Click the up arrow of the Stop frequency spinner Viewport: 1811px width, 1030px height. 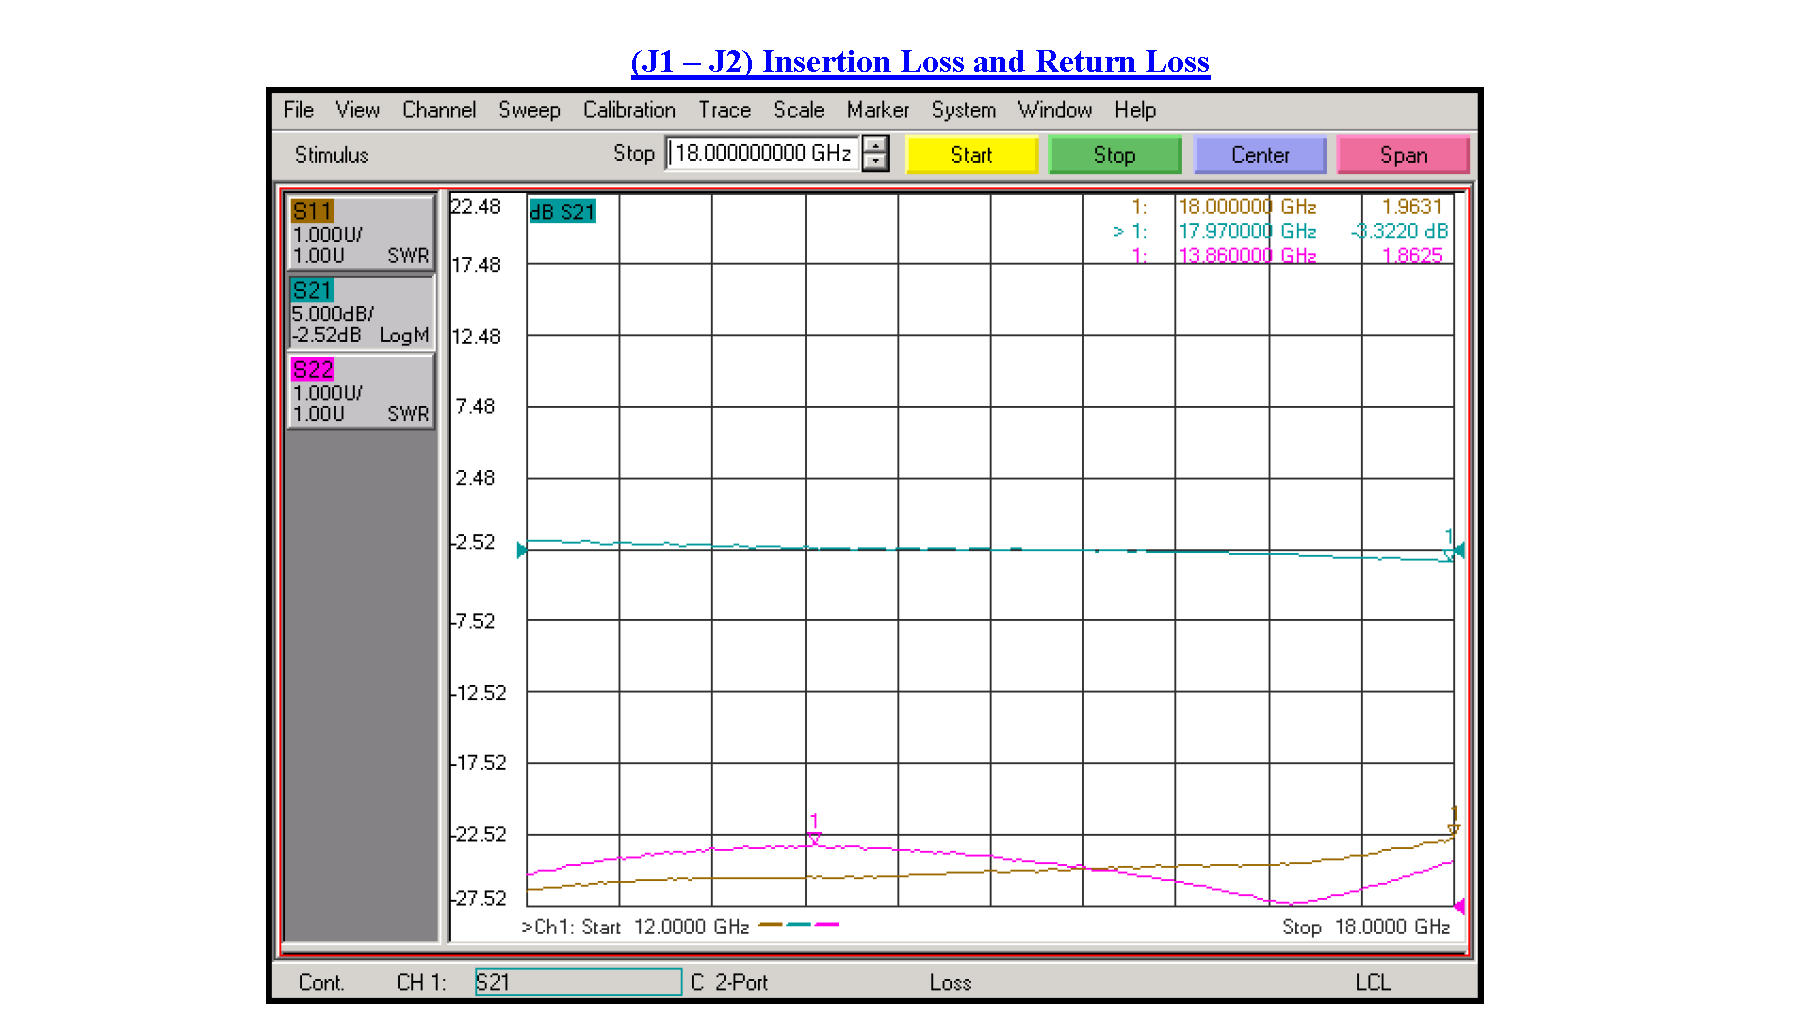[876, 147]
